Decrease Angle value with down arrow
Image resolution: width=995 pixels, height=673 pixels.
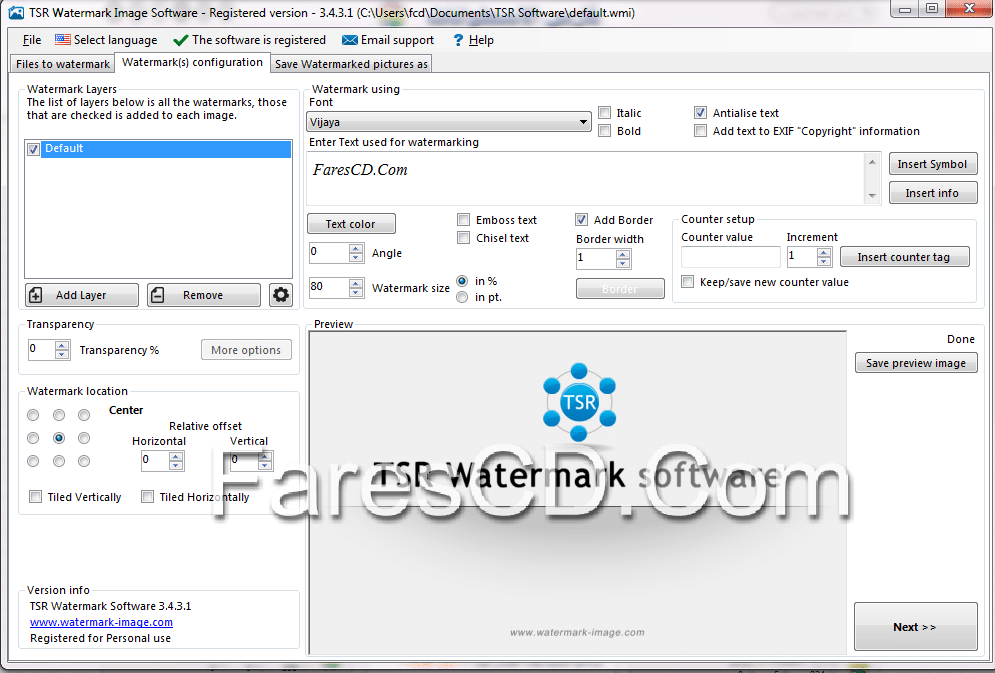tap(356, 258)
